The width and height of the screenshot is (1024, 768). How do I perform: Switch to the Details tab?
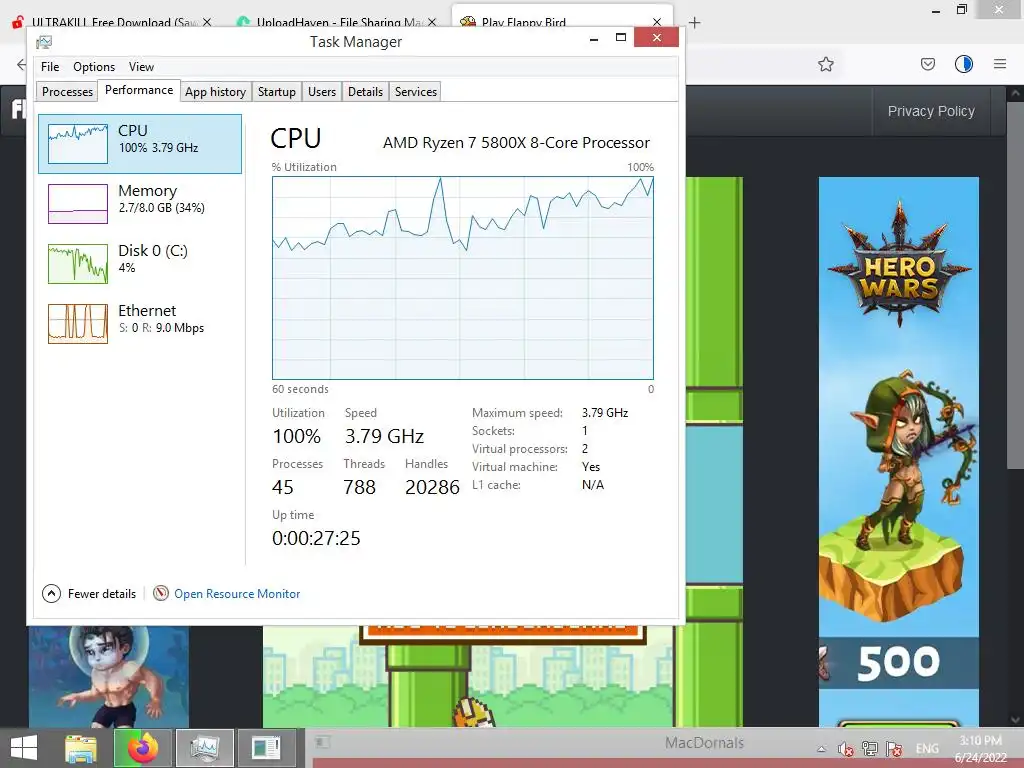pos(365,91)
